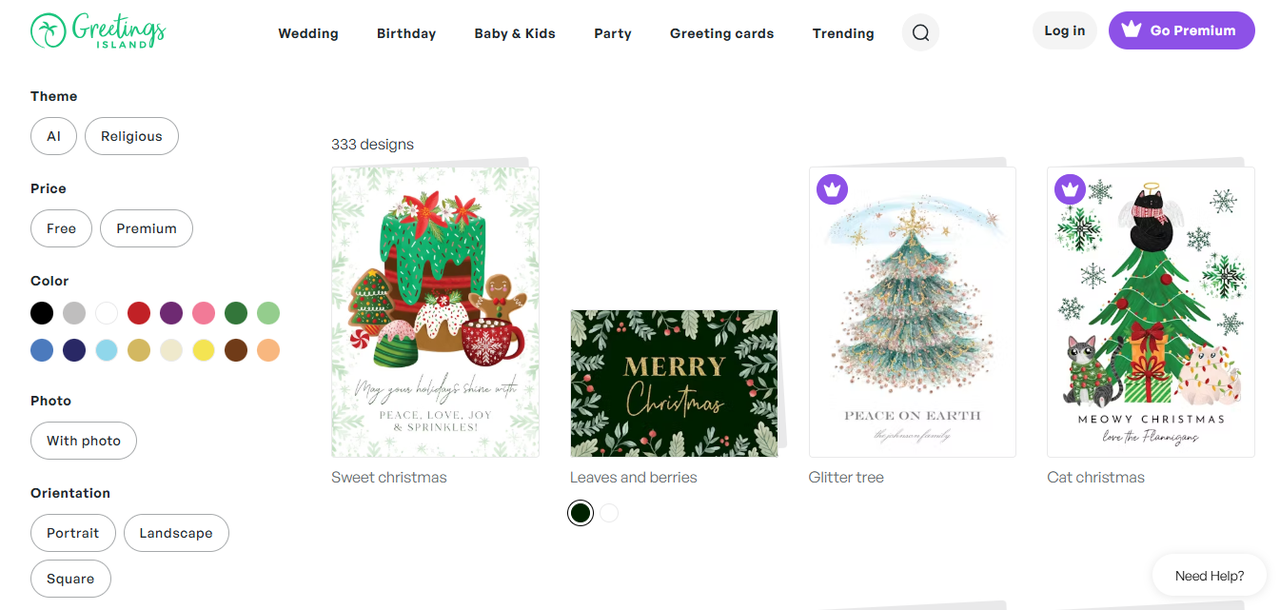Image resolution: width=1280 pixels, height=610 pixels.
Task: Toggle the Religious theme filter
Action: click(x=131, y=135)
